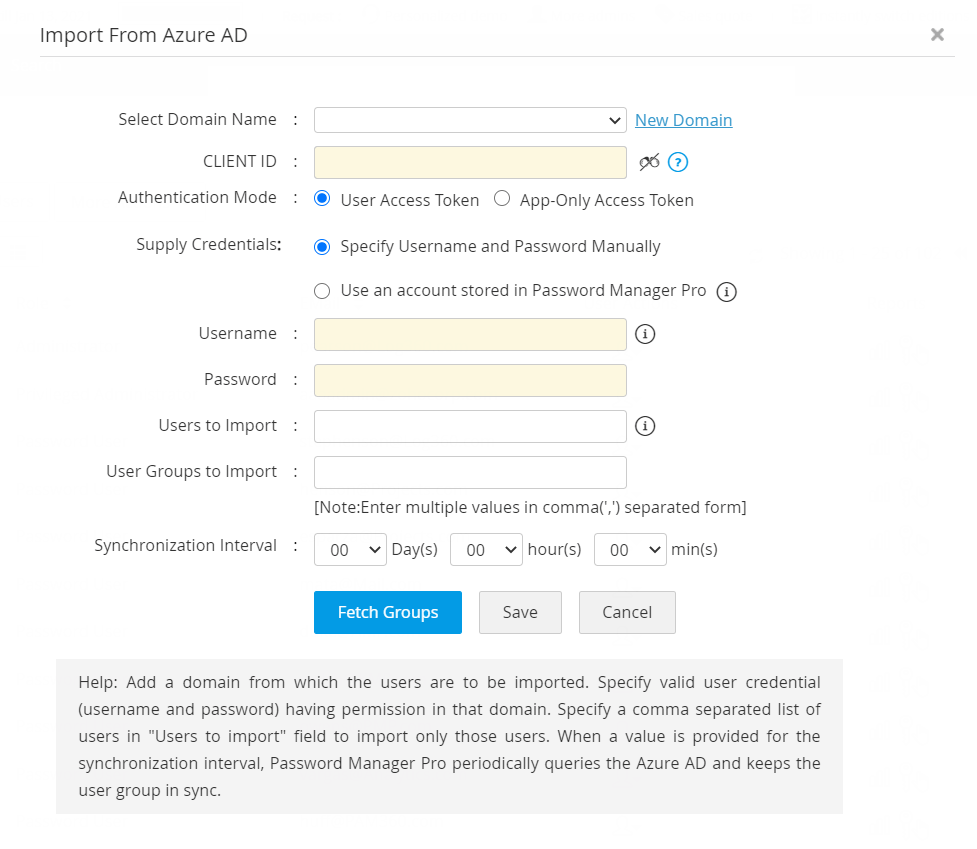Click the hide/show Client ID eye icon
977x849 pixels.
(650, 162)
